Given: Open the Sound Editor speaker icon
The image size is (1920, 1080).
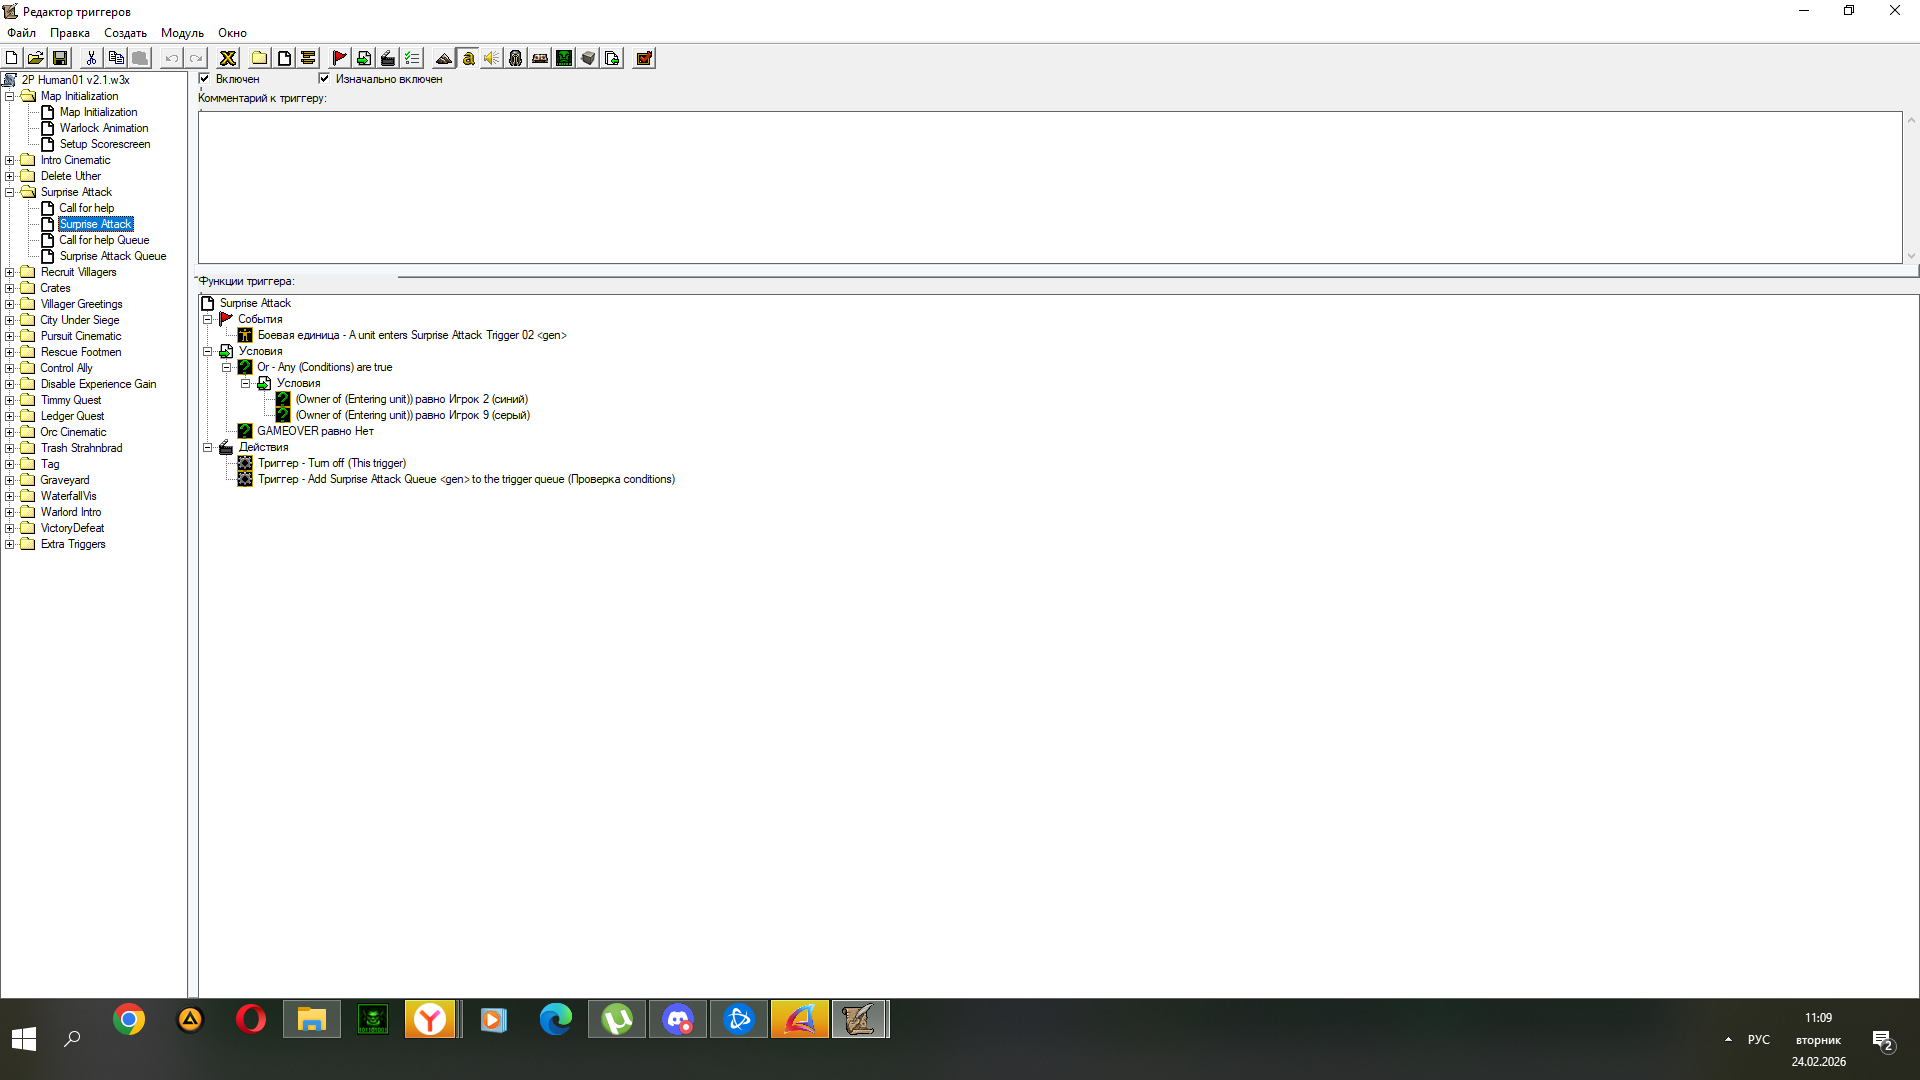Looking at the screenshot, I should click(491, 58).
